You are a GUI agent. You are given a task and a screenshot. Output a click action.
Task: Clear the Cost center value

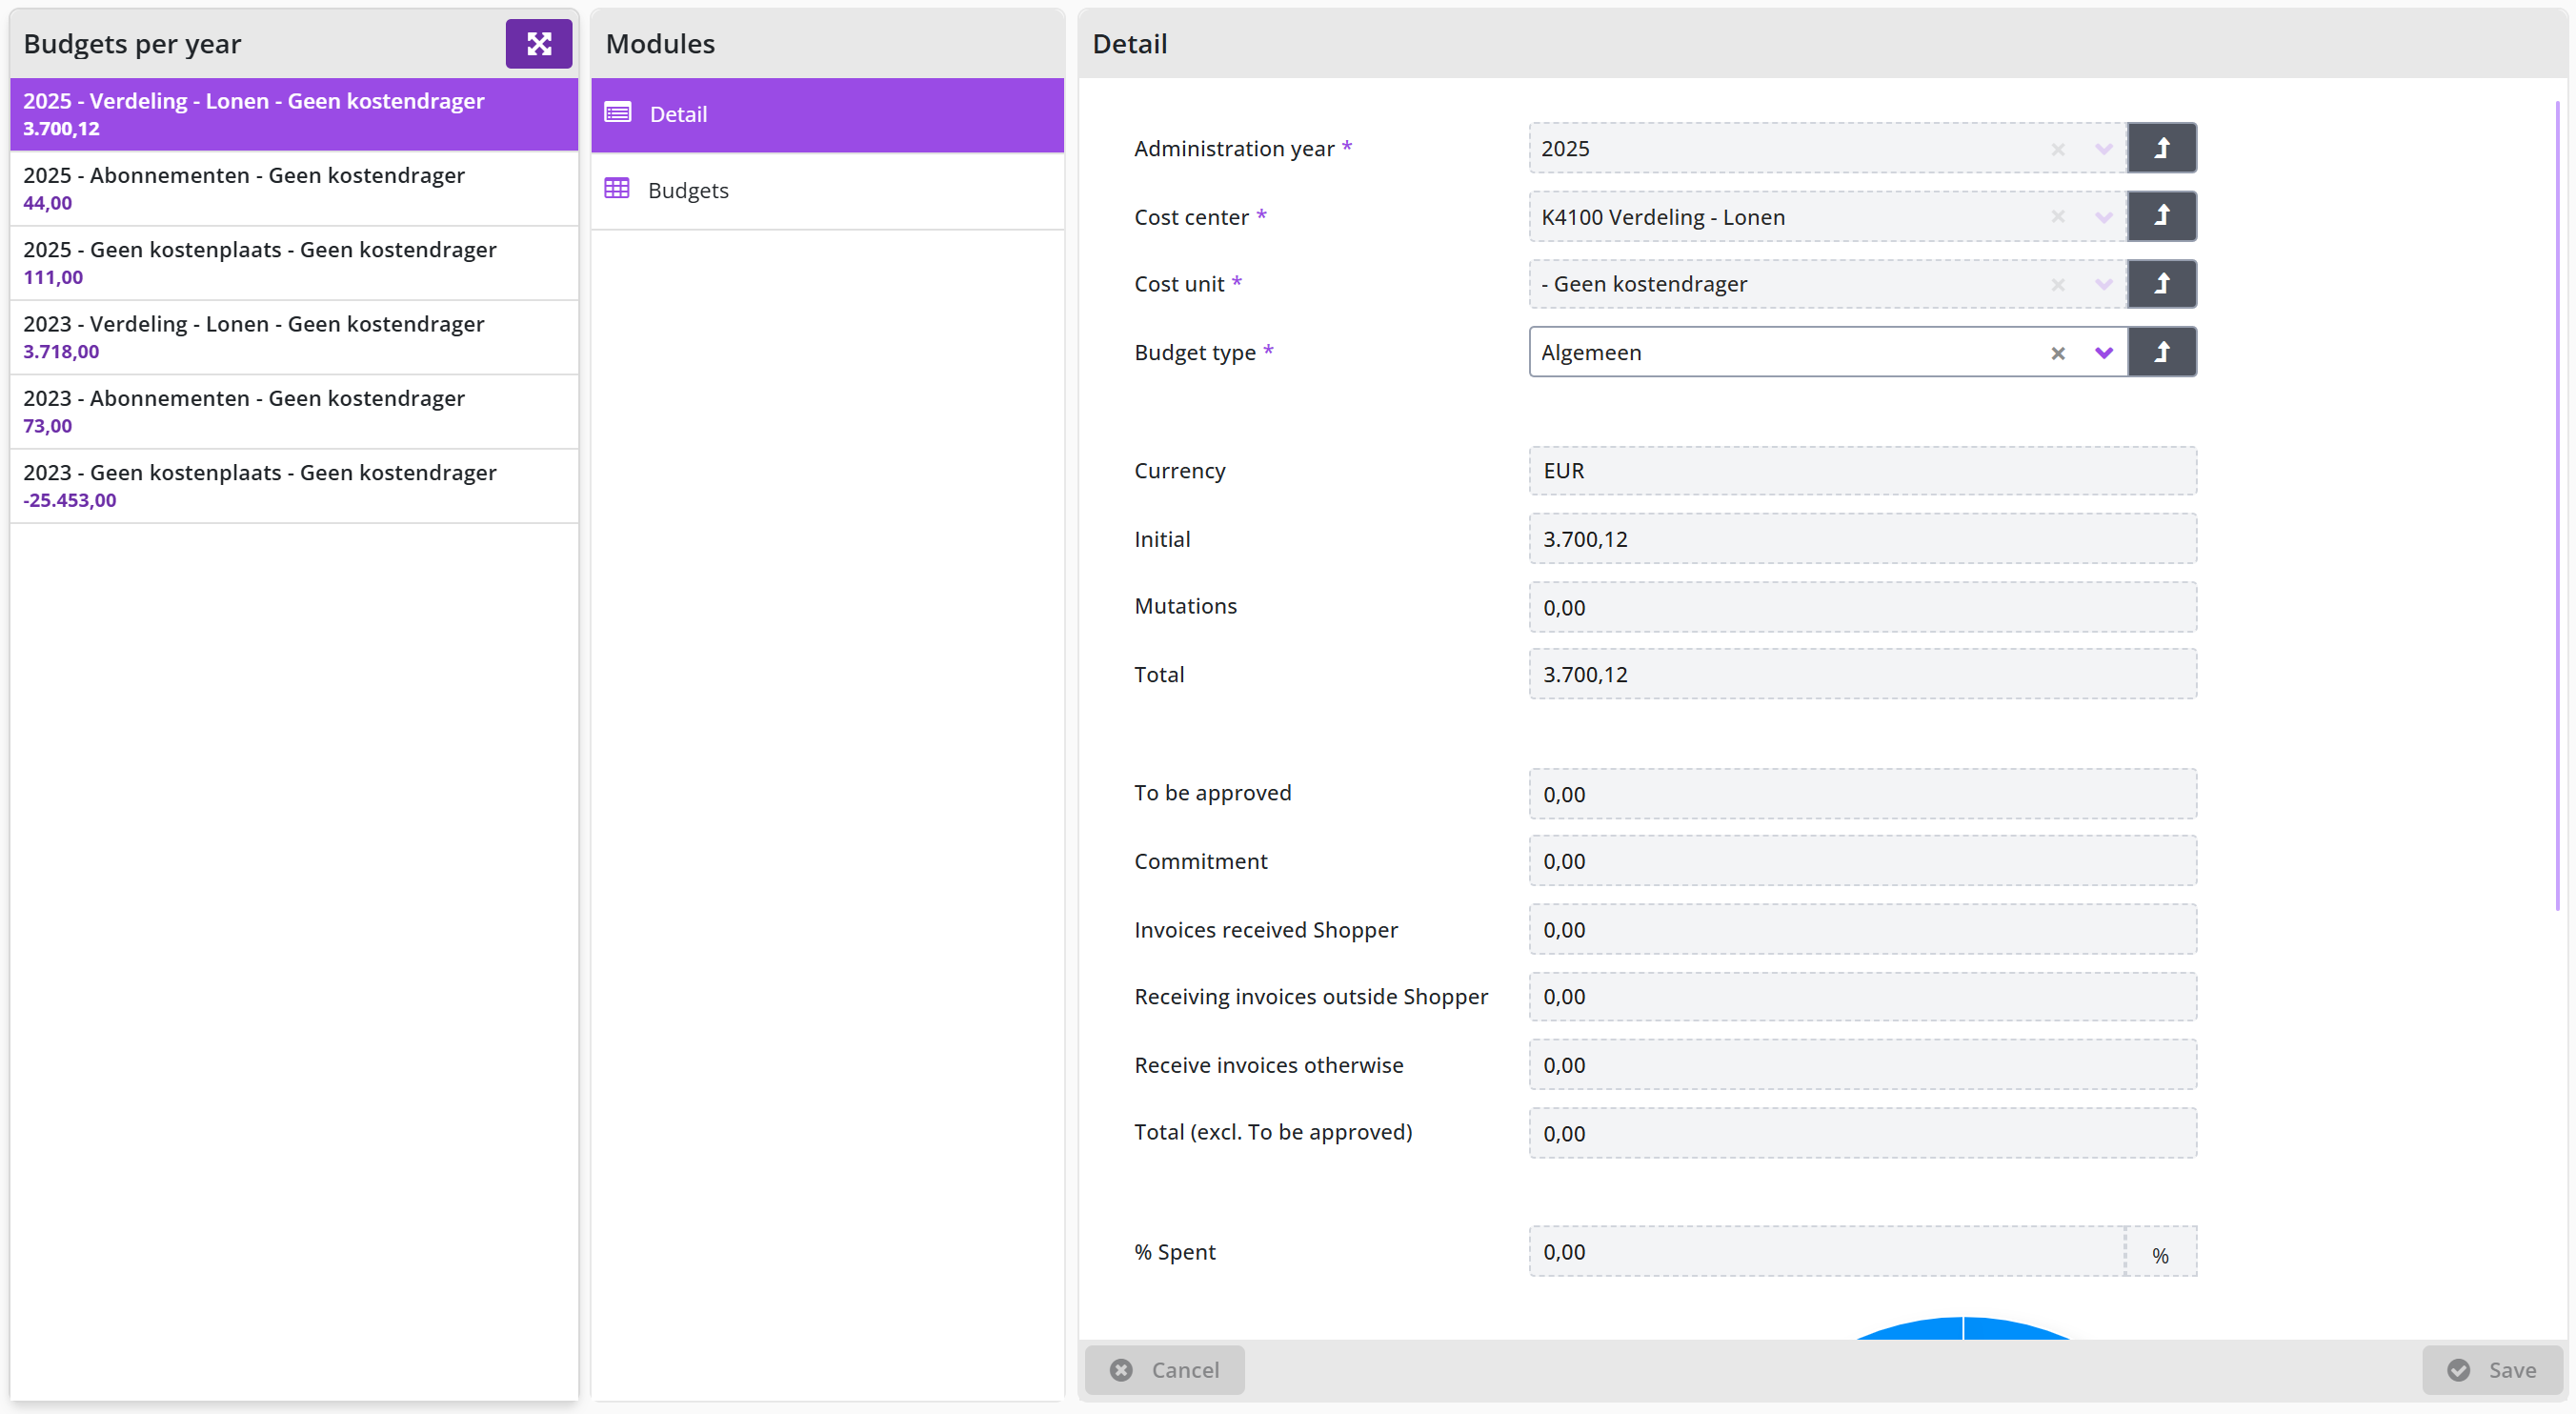[2057, 217]
